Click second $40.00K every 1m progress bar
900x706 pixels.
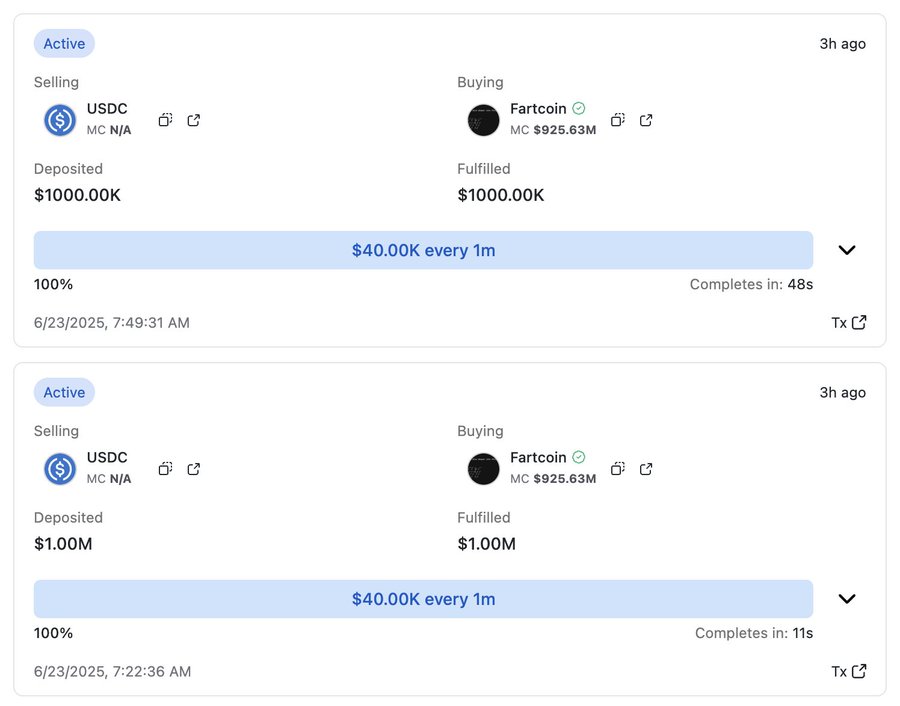click(423, 599)
